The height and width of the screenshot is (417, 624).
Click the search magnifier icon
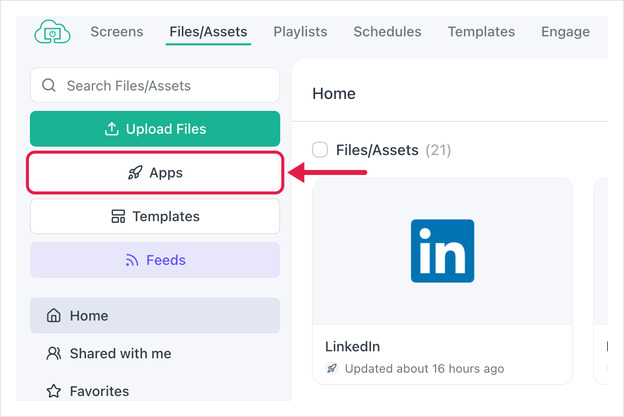[49, 85]
